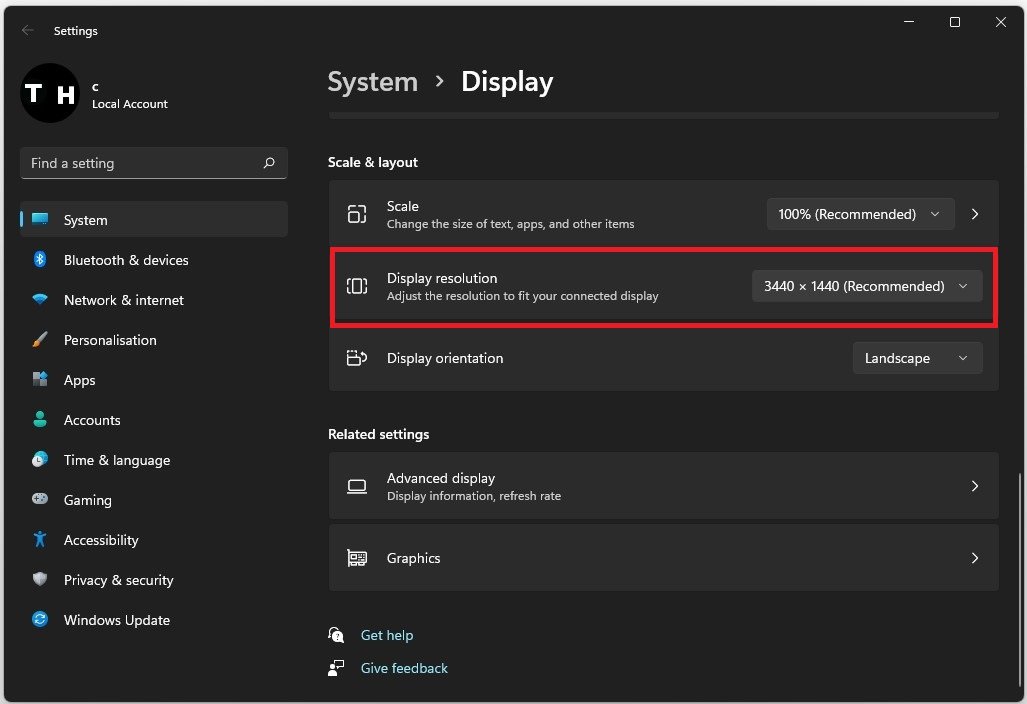1027x704 pixels.
Task: Click the Get help link
Action: 387,635
